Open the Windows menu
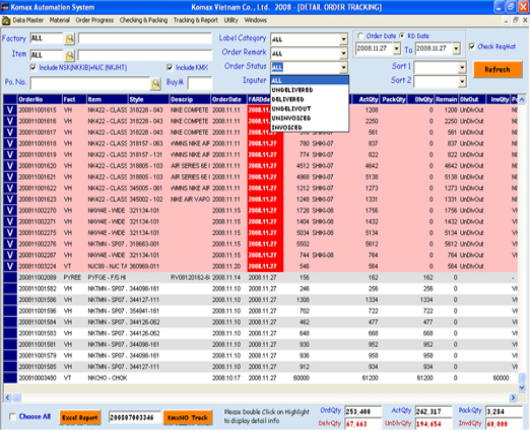Image resolution: width=530 pixels, height=430 pixels. coord(256,20)
